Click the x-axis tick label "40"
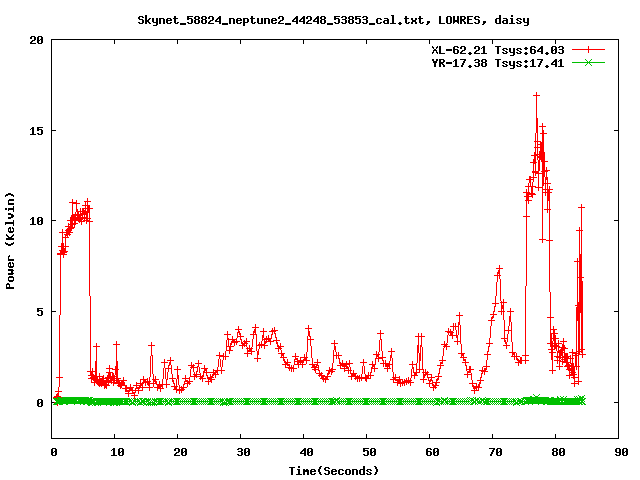The image size is (640, 480). point(306,452)
